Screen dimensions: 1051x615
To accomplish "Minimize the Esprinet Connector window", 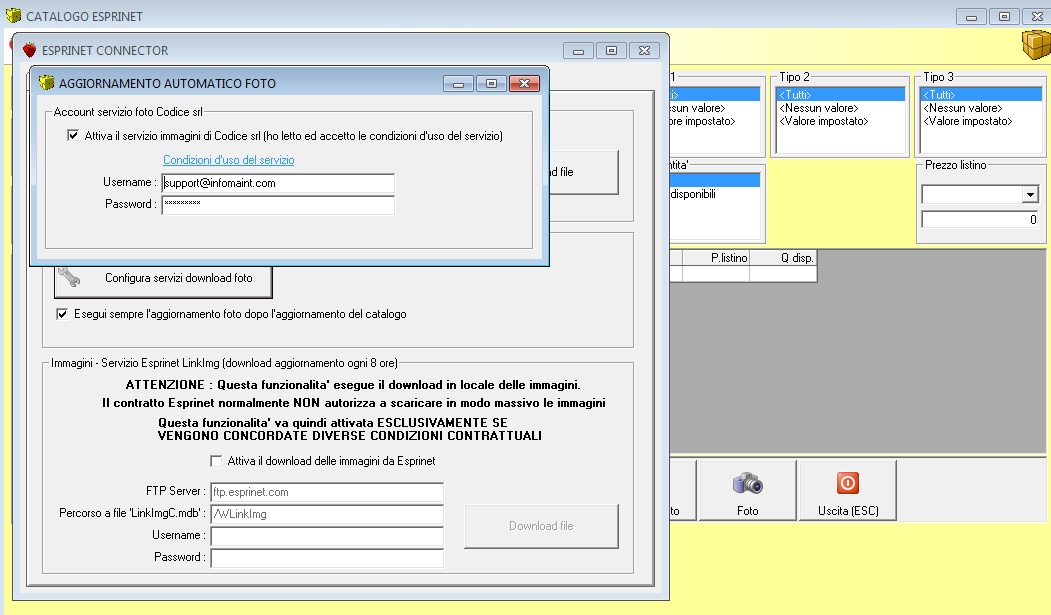I will [578, 50].
